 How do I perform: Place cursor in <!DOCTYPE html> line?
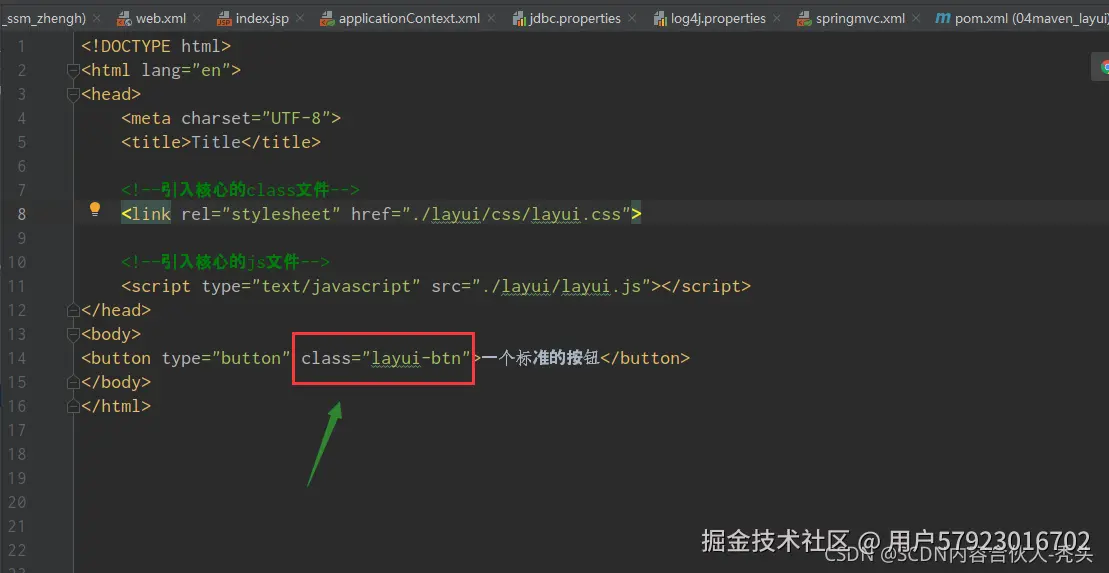coord(156,47)
